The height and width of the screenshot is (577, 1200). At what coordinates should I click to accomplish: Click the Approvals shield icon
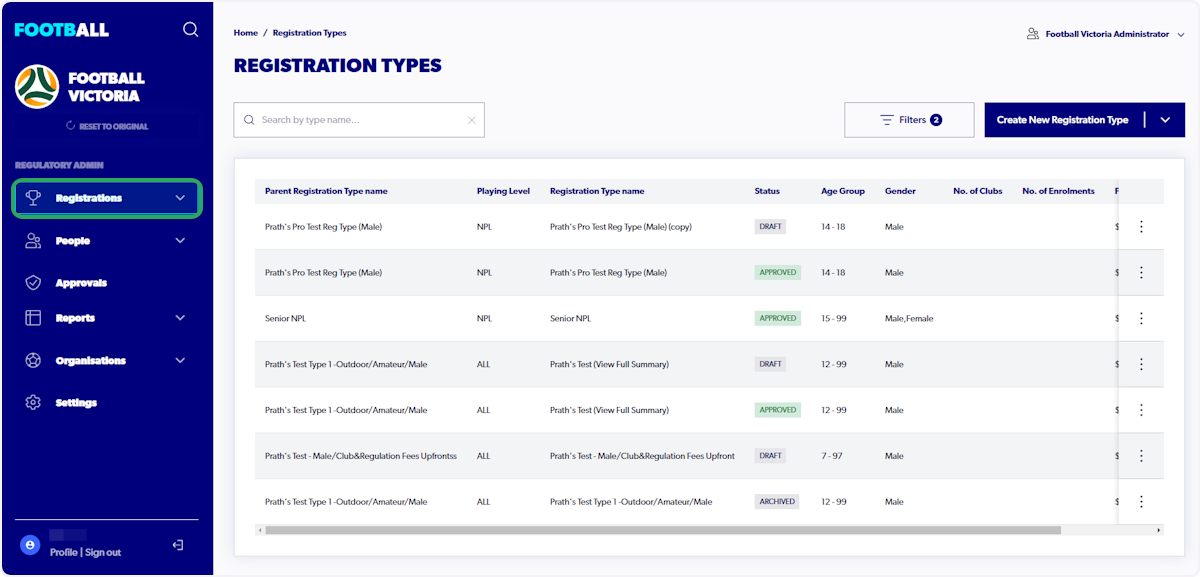(33, 283)
